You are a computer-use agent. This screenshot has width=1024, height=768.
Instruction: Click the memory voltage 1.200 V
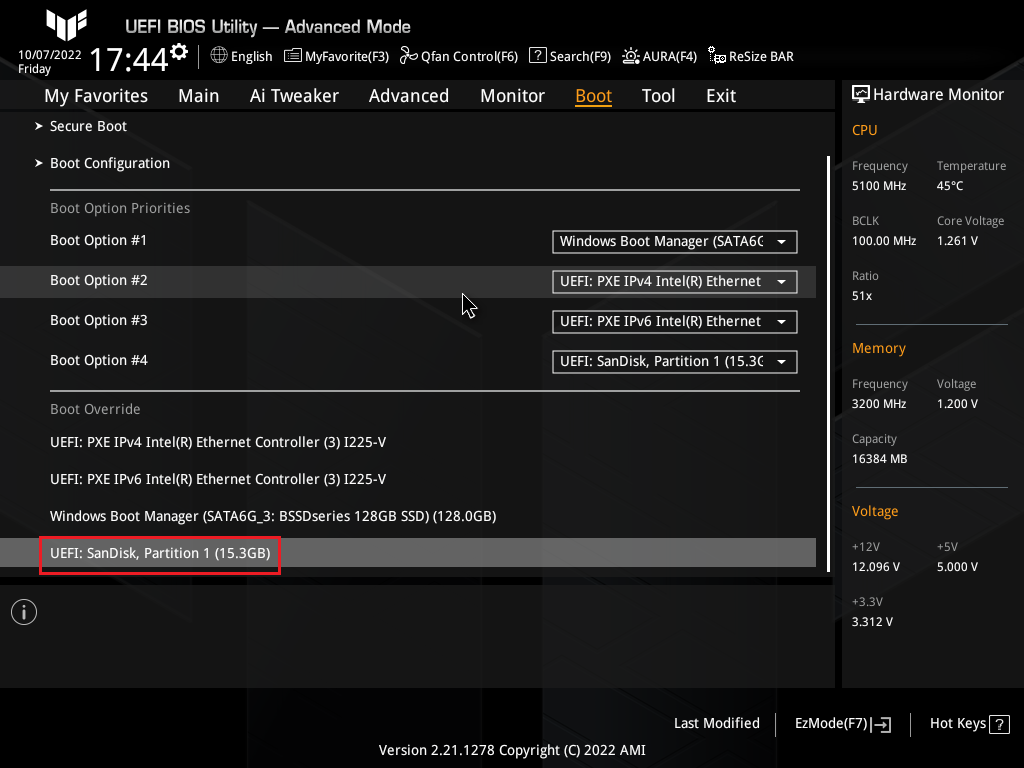957,404
